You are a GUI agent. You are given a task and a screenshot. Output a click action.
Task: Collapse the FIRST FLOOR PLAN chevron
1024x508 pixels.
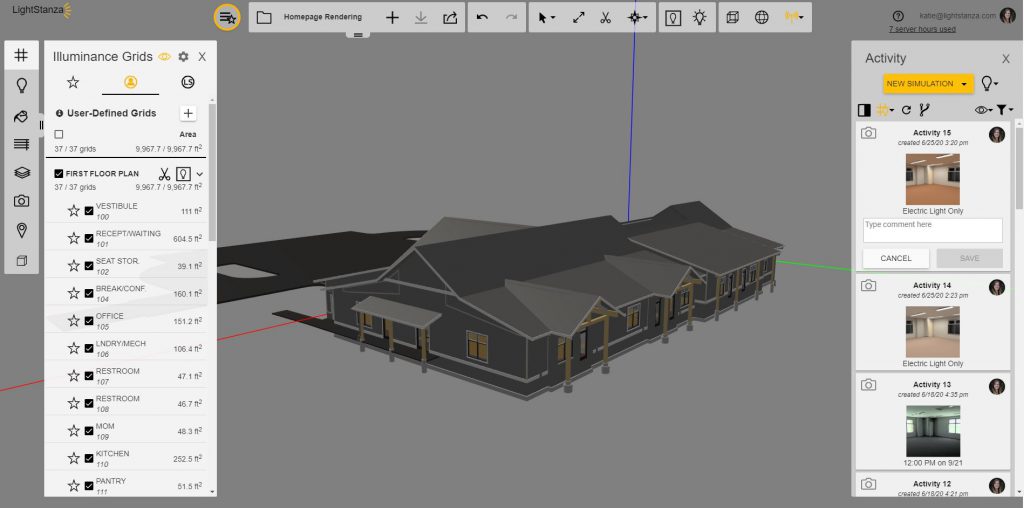(x=200, y=174)
